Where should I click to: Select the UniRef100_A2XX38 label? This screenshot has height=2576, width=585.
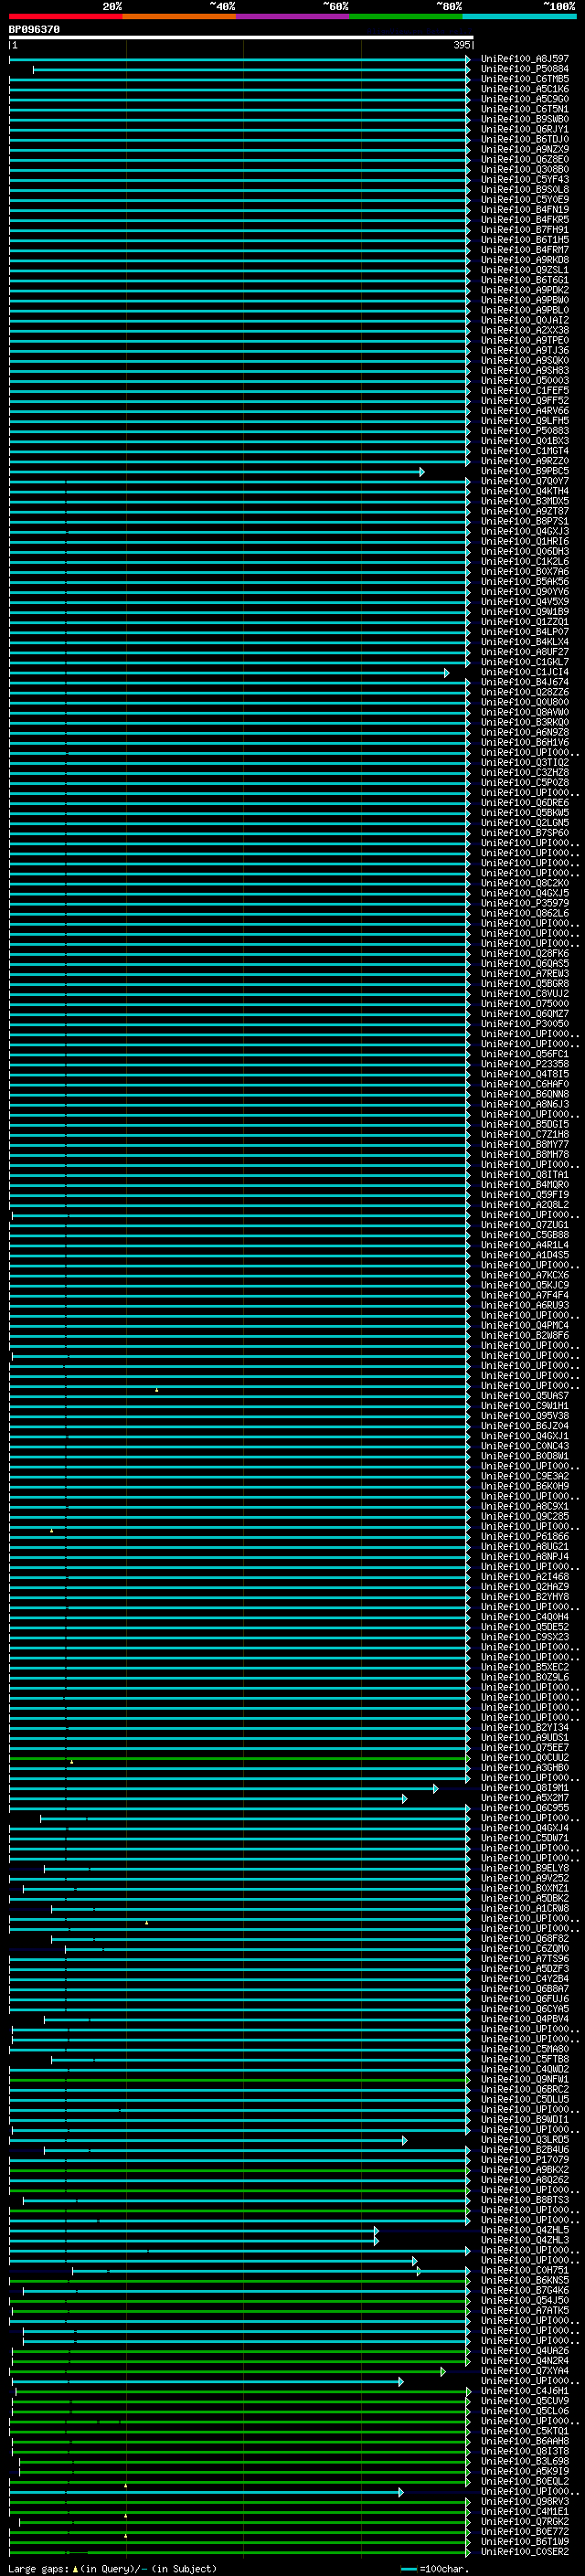point(525,330)
